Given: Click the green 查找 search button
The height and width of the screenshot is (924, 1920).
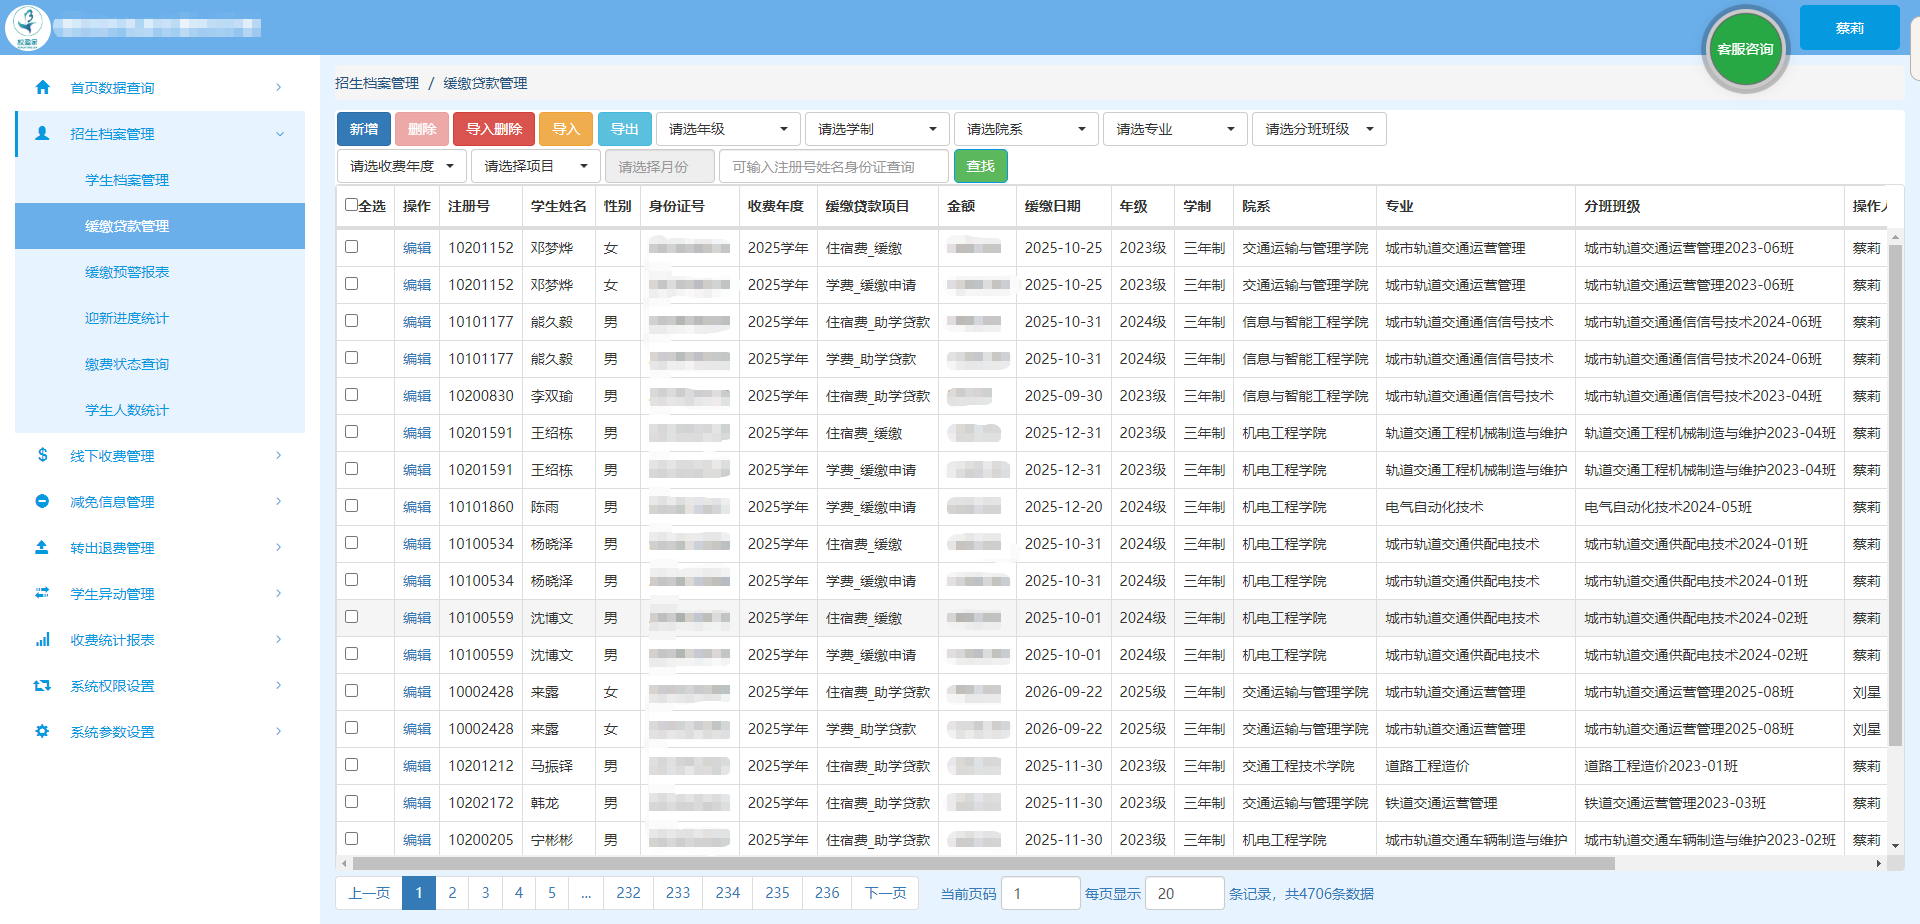Looking at the screenshot, I should (x=980, y=166).
